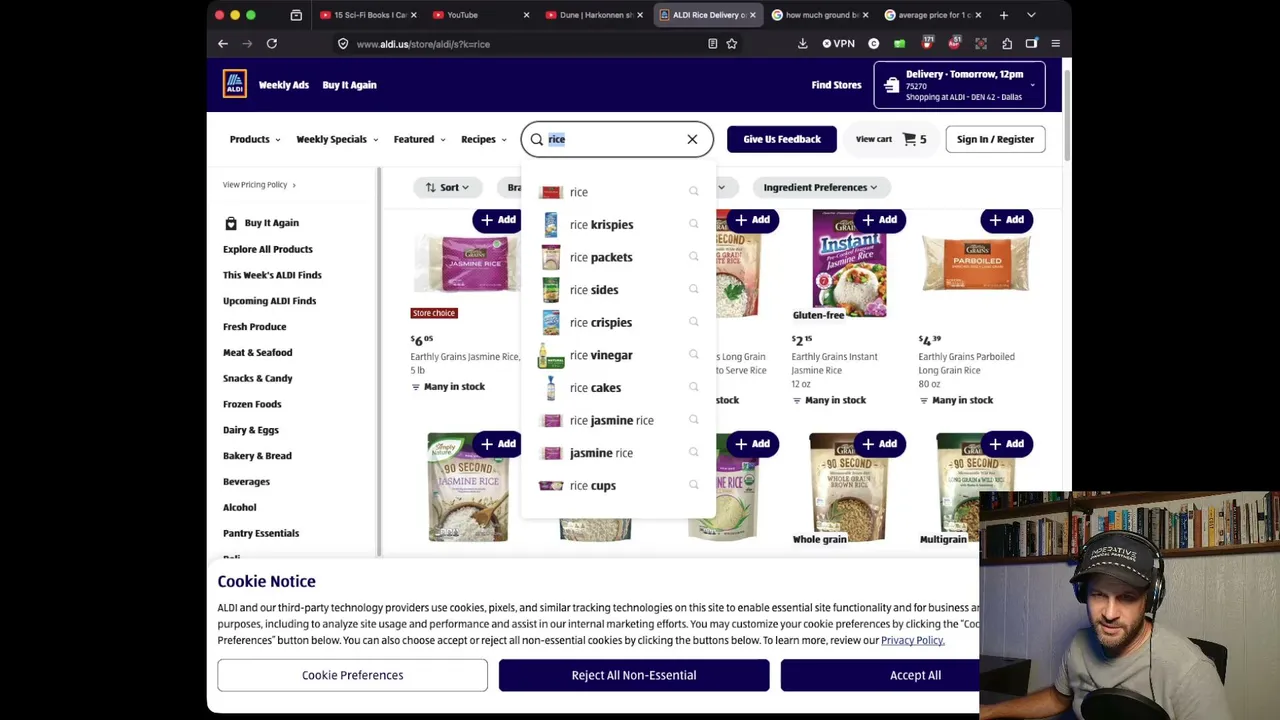The height and width of the screenshot is (720, 1280).
Task: Open the Weekly Ads link
Action: point(284,85)
